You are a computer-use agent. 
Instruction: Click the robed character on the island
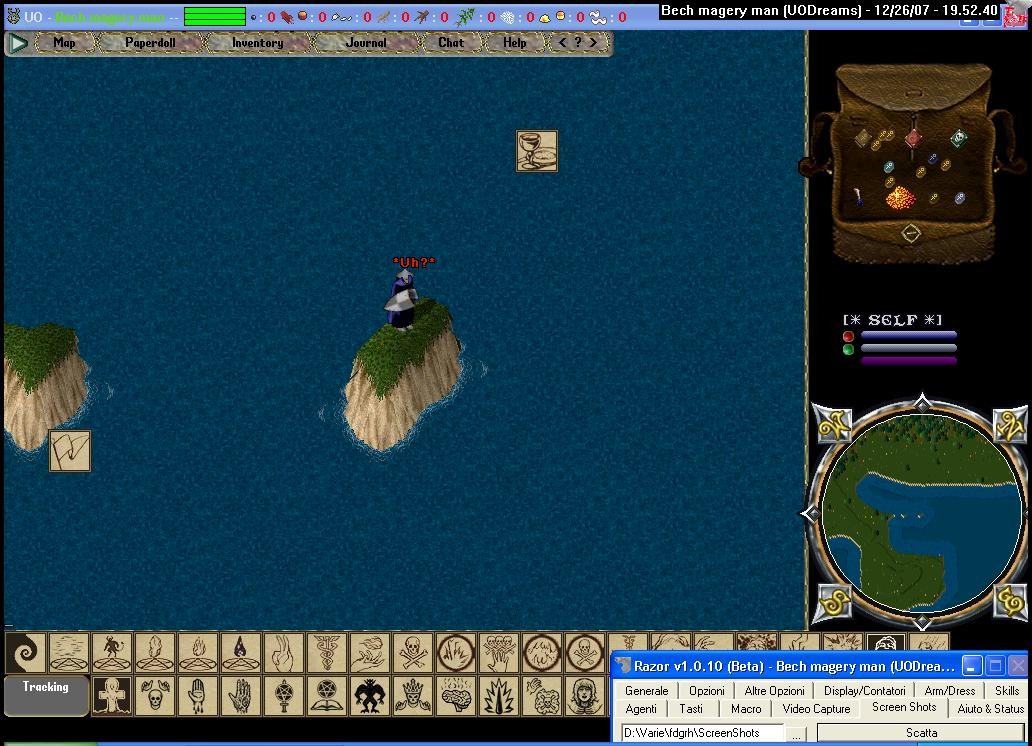pos(401,300)
